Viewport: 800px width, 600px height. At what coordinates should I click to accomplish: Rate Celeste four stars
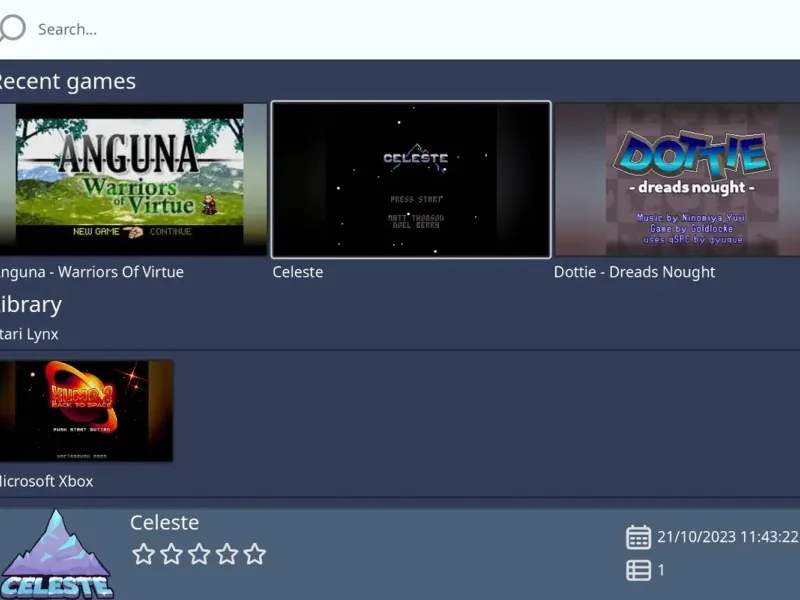coord(227,554)
